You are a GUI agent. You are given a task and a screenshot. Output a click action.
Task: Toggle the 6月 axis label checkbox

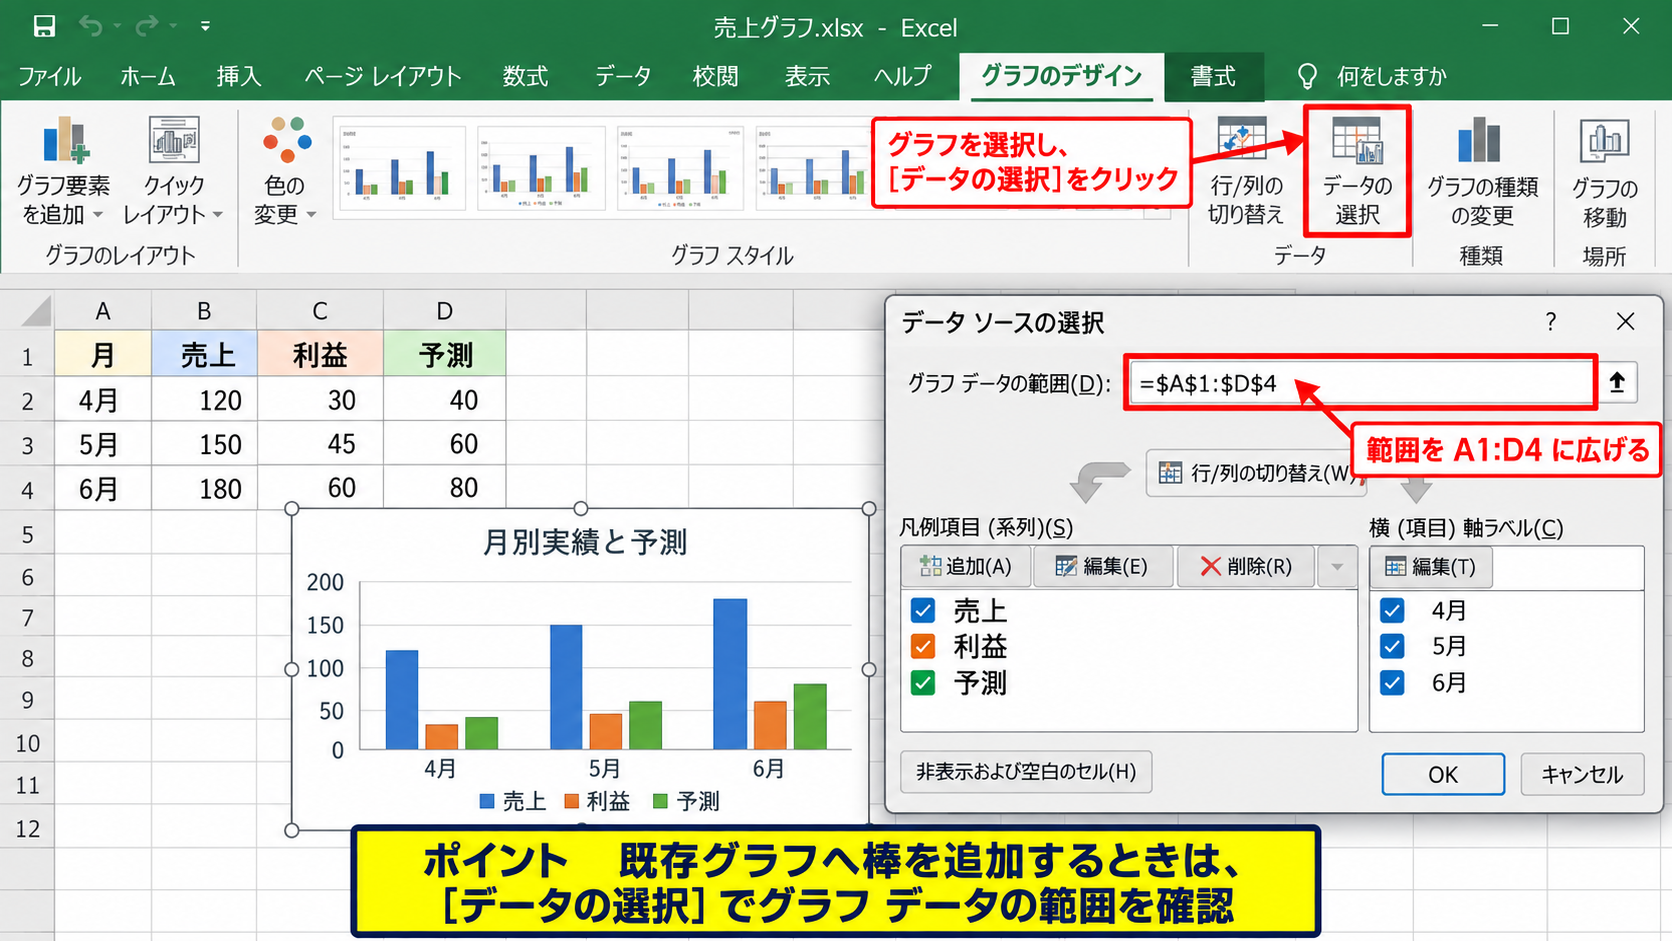pos(1392,683)
